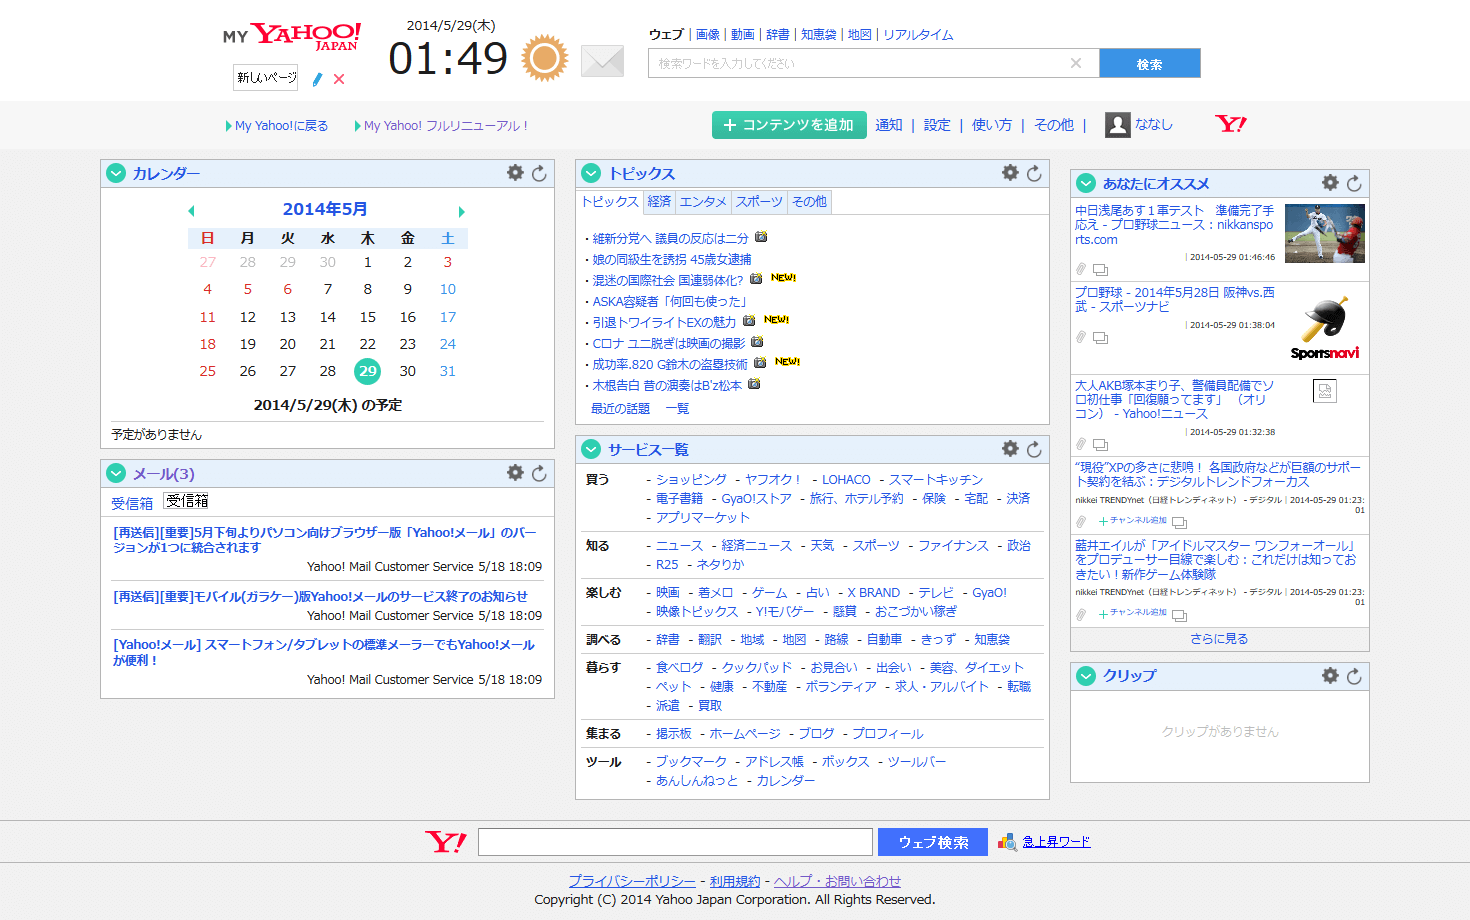Switch to スポーツ topics tab
1470x920 pixels.
[x=759, y=202]
